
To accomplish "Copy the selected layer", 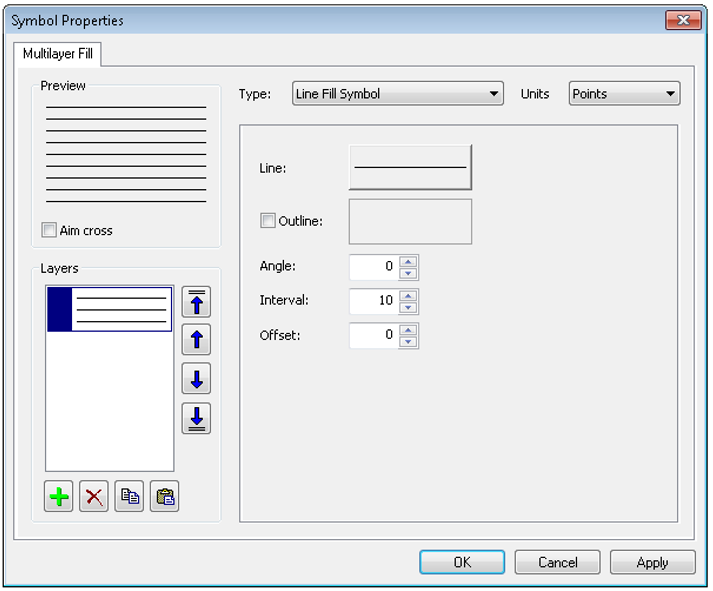I will coord(129,497).
